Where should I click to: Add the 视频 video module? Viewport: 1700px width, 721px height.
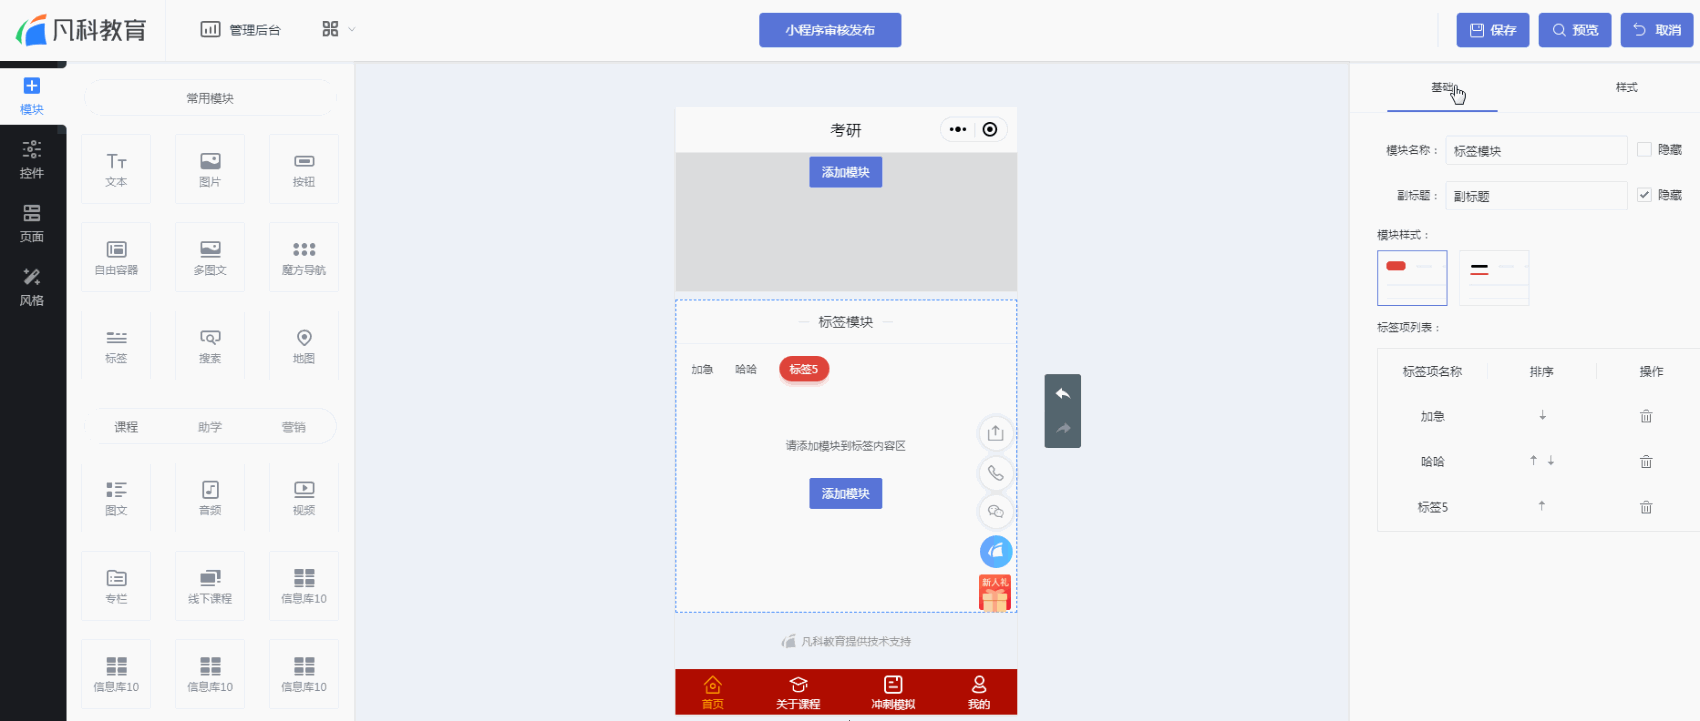[x=304, y=497]
